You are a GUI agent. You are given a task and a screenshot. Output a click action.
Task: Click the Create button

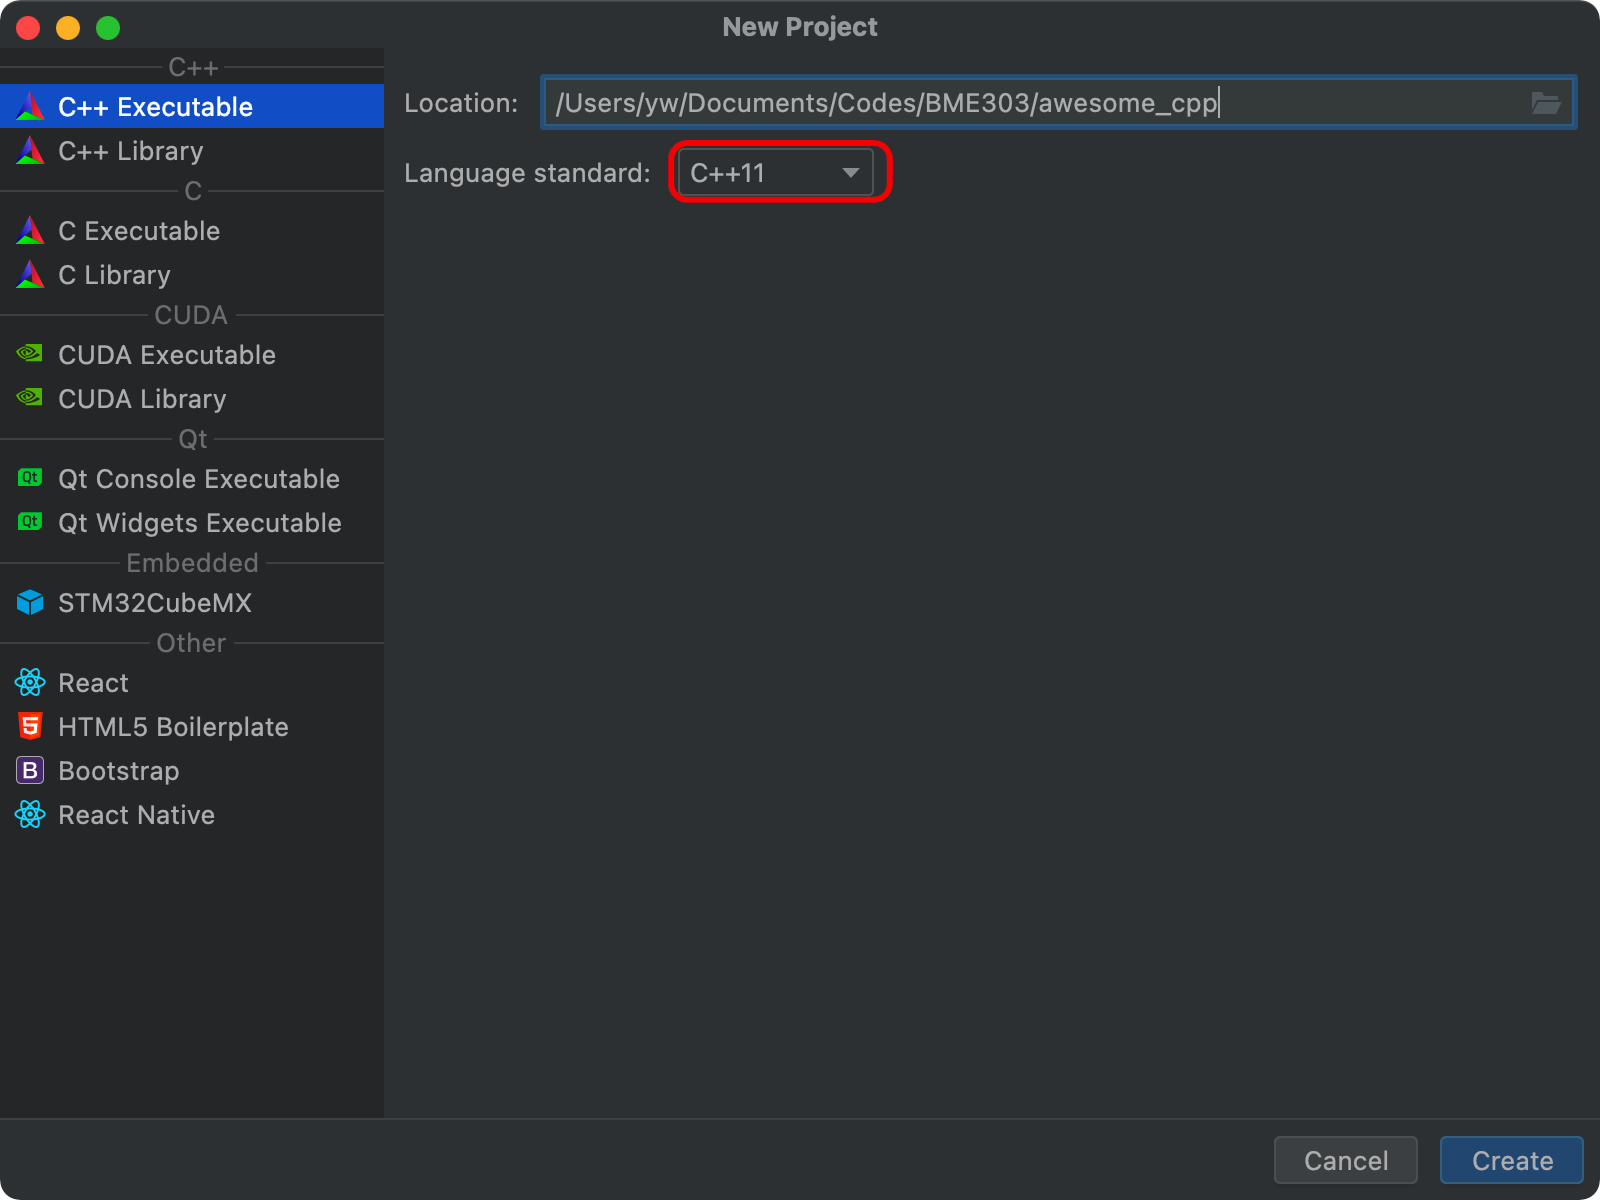click(x=1510, y=1160)
